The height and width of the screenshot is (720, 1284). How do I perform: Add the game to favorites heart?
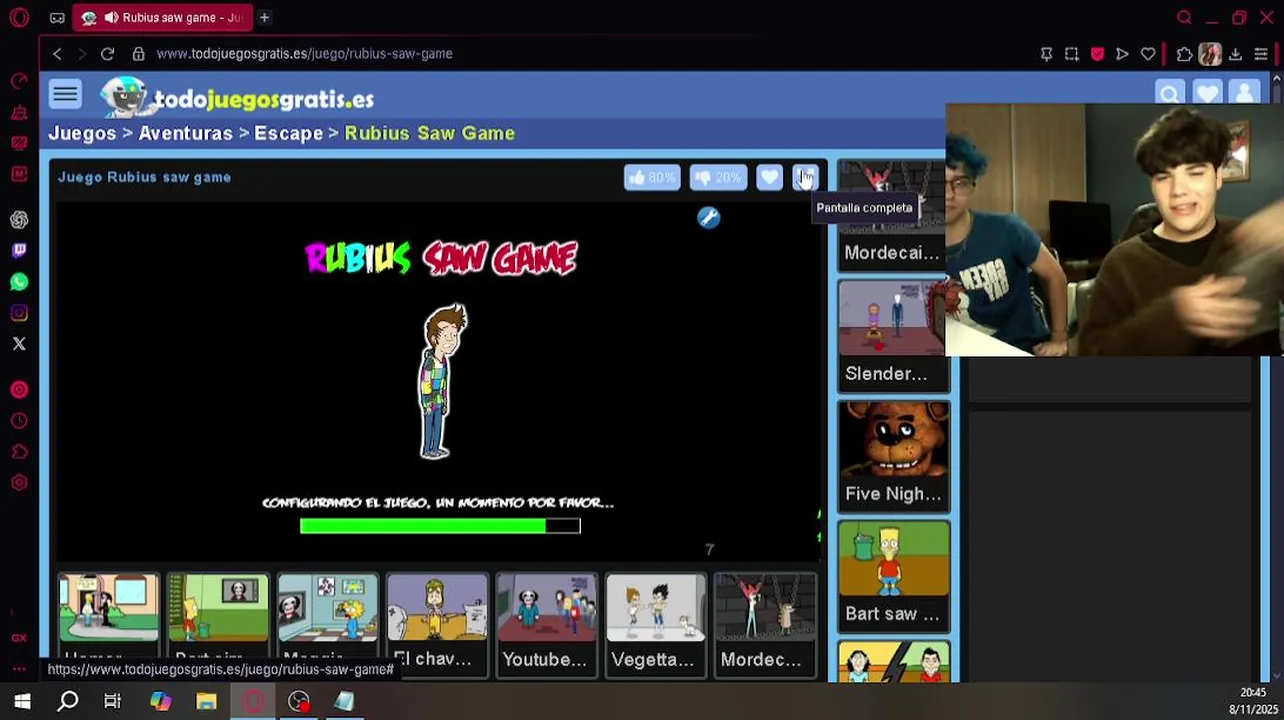coord(769,177)
